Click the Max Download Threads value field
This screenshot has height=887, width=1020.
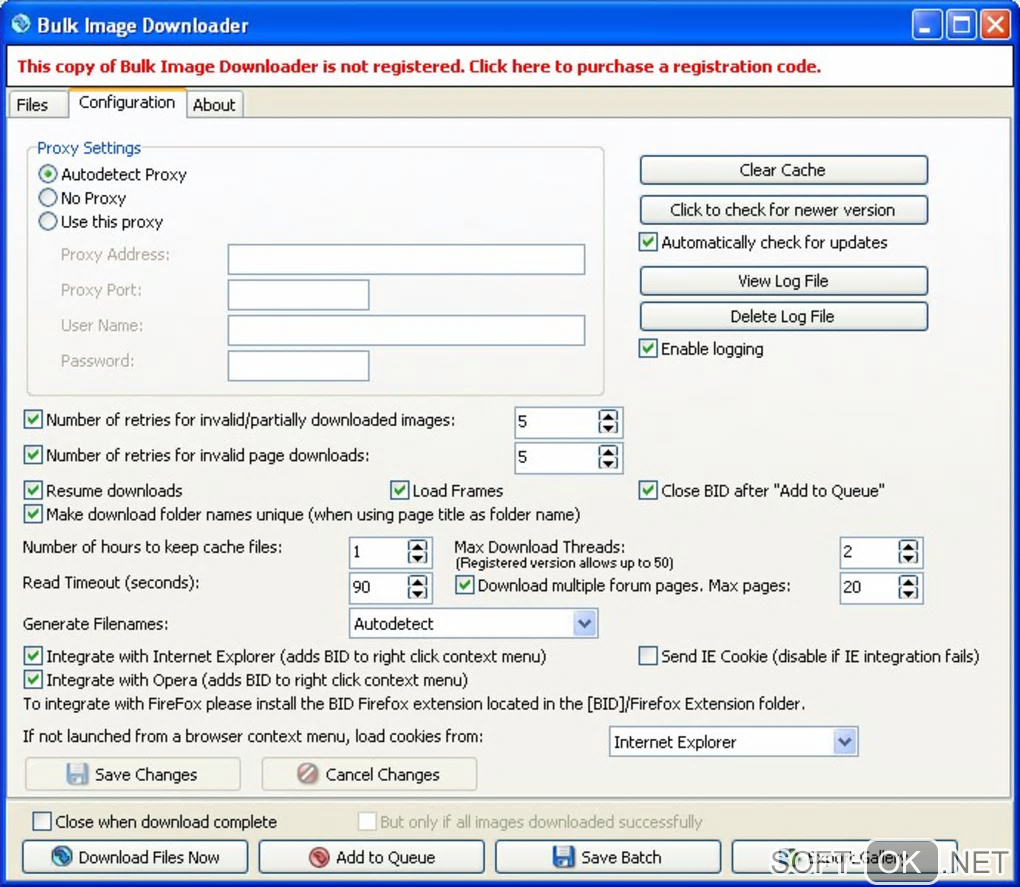pos(869,552)
